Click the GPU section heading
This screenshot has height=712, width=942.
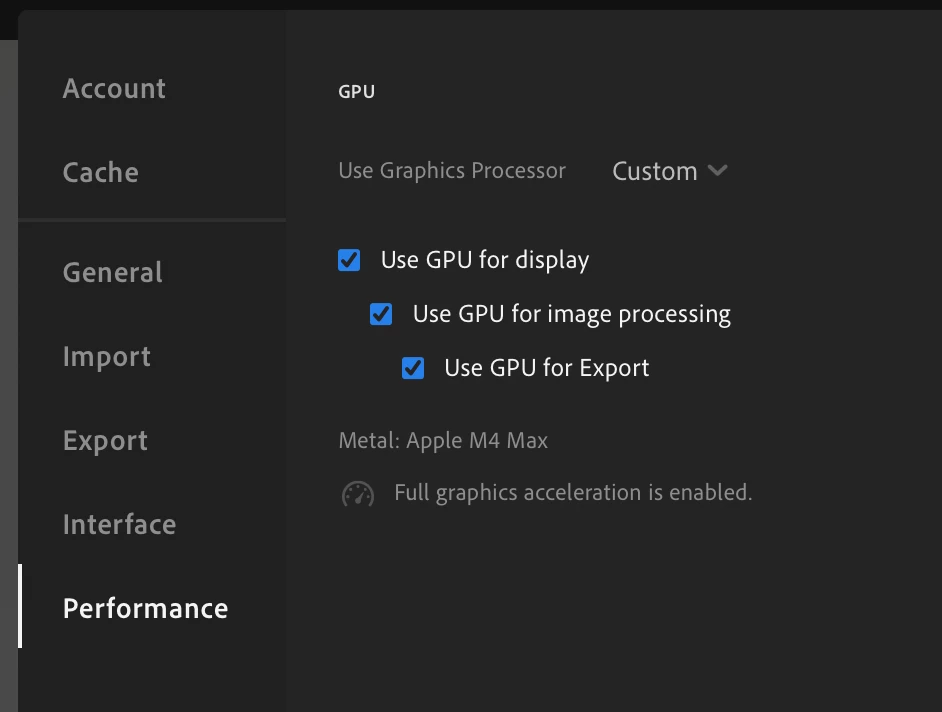[356, 92]
